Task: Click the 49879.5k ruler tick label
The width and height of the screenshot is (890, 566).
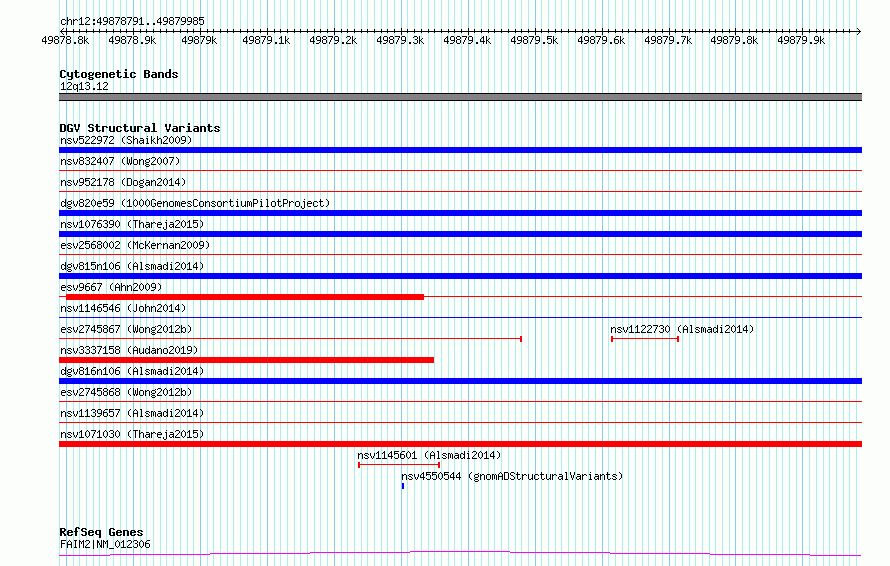Action: 534,40
